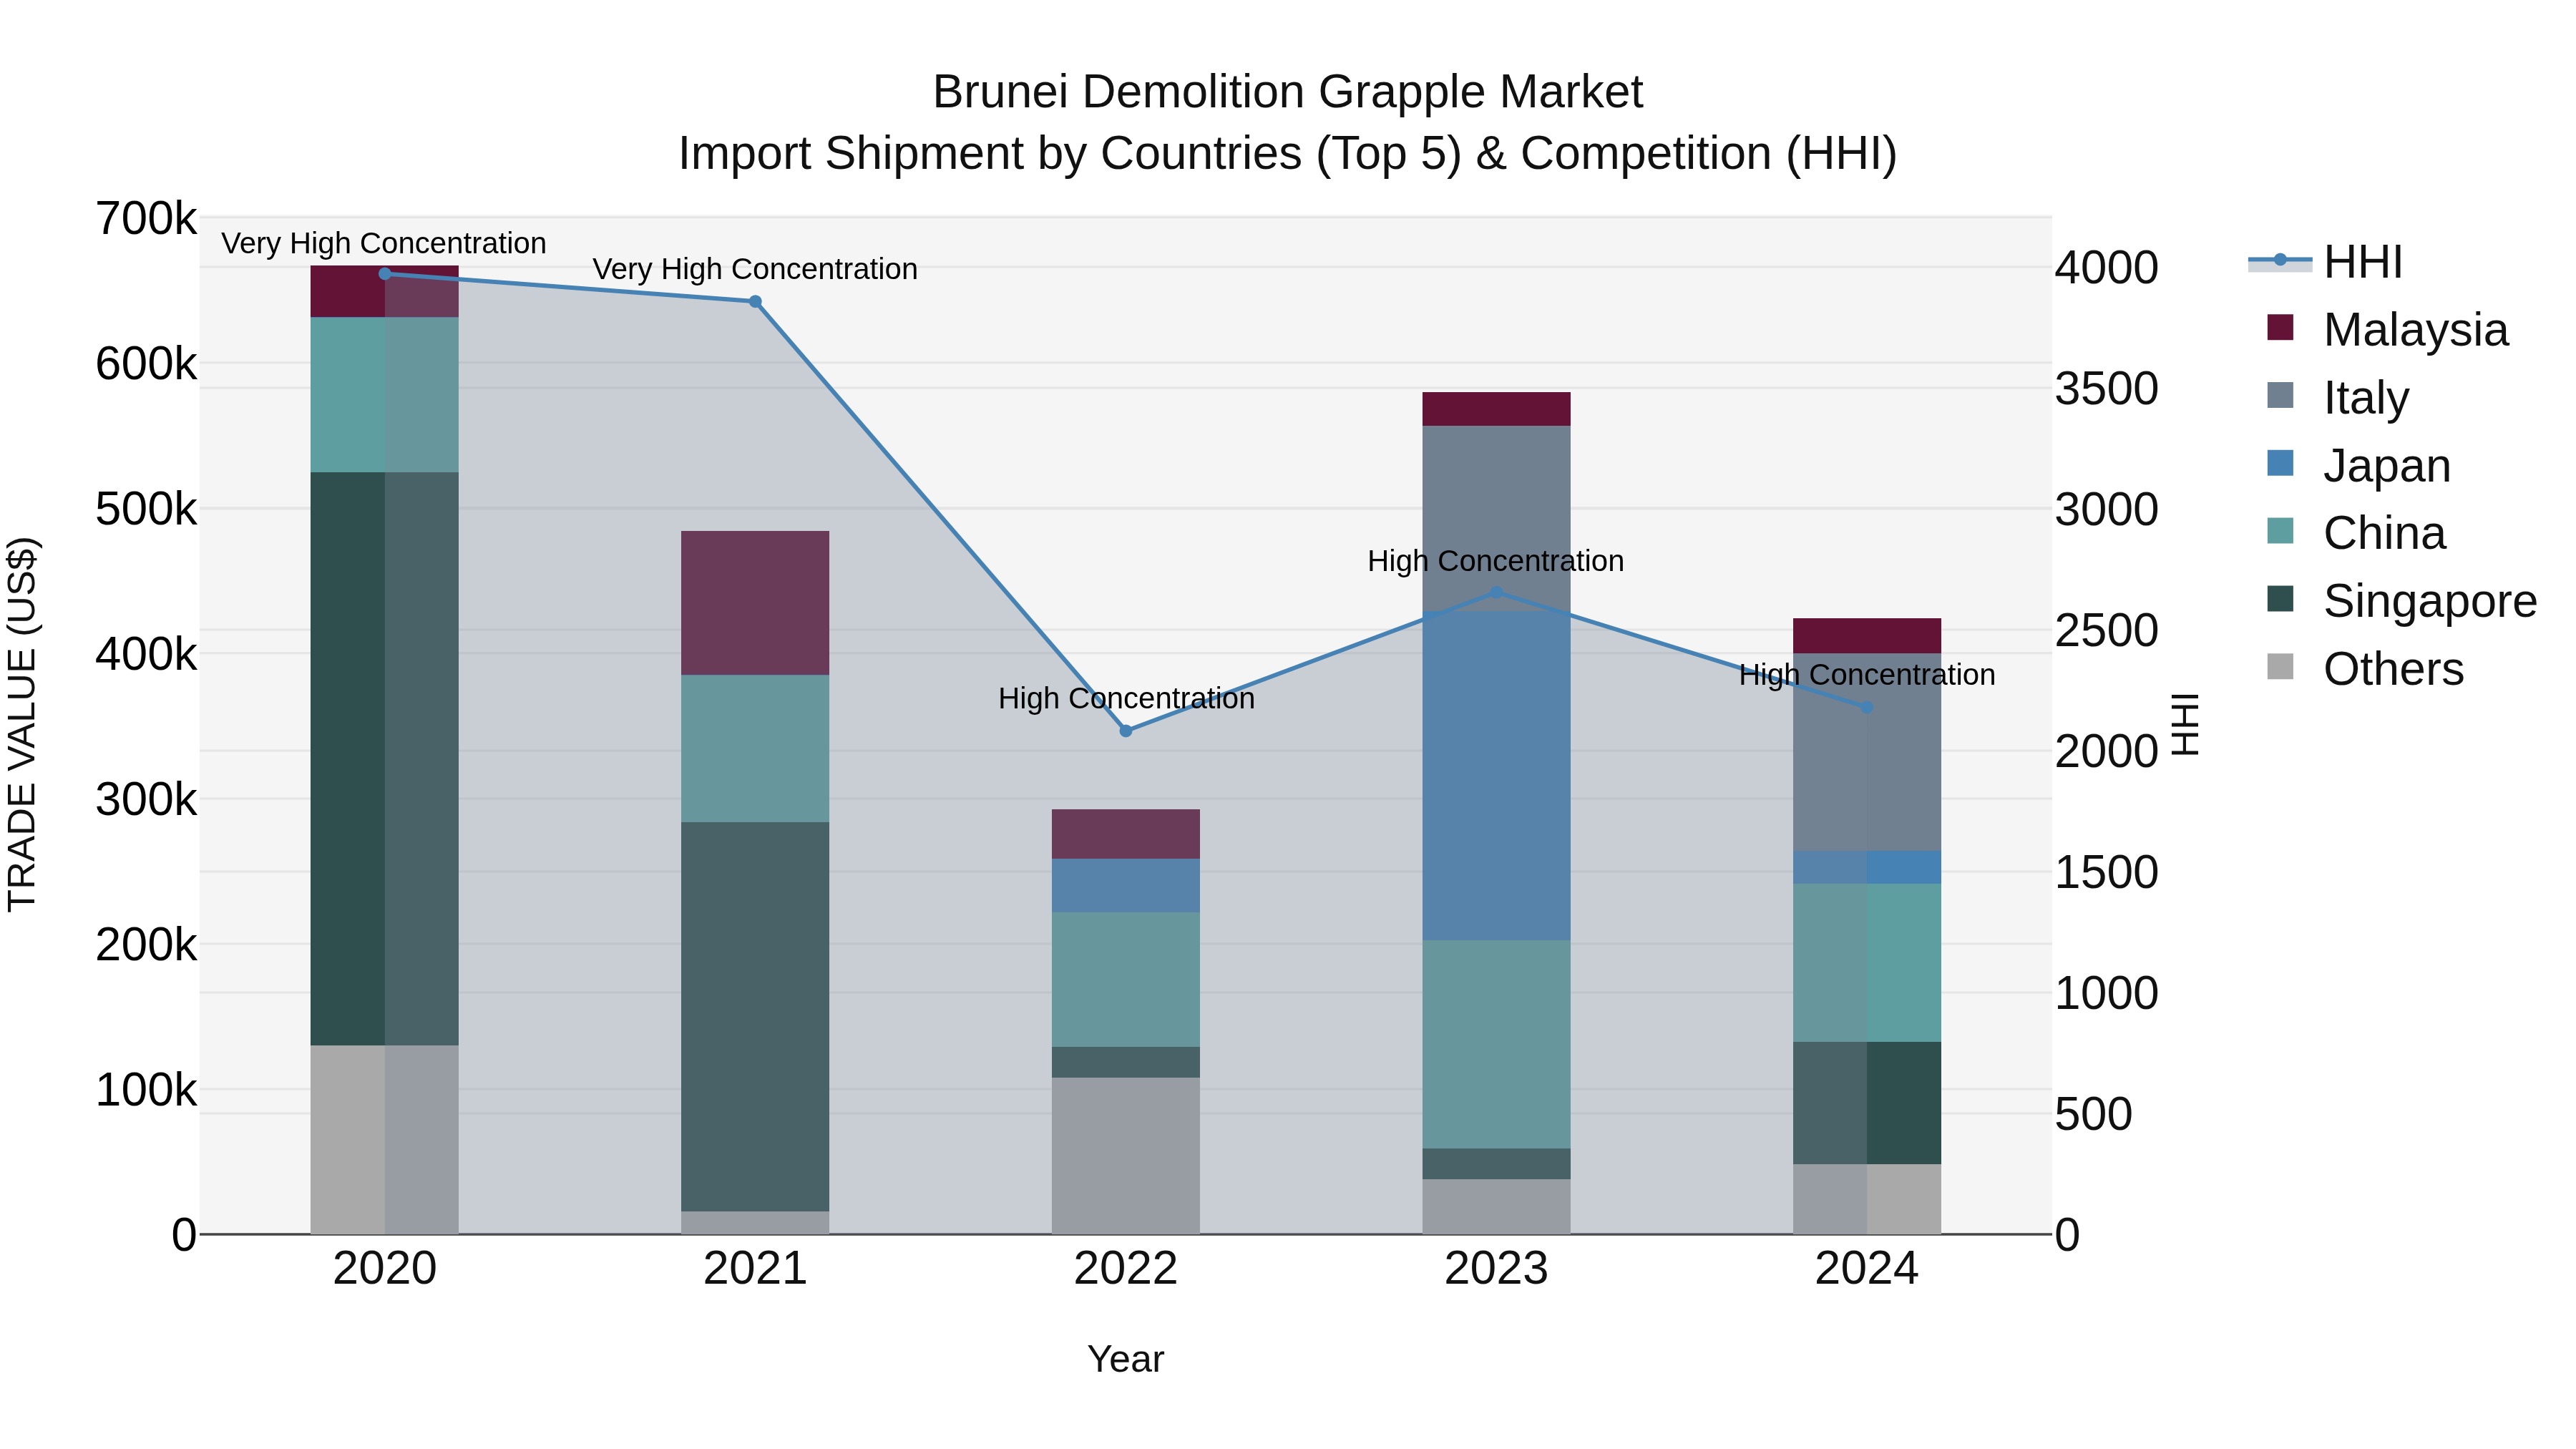Toggle the Singapore legend label

click(x=2430, y=601)
